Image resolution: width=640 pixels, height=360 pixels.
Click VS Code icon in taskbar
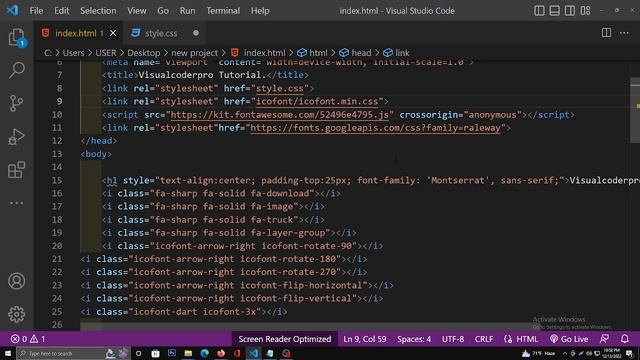(x=253, y=353)
